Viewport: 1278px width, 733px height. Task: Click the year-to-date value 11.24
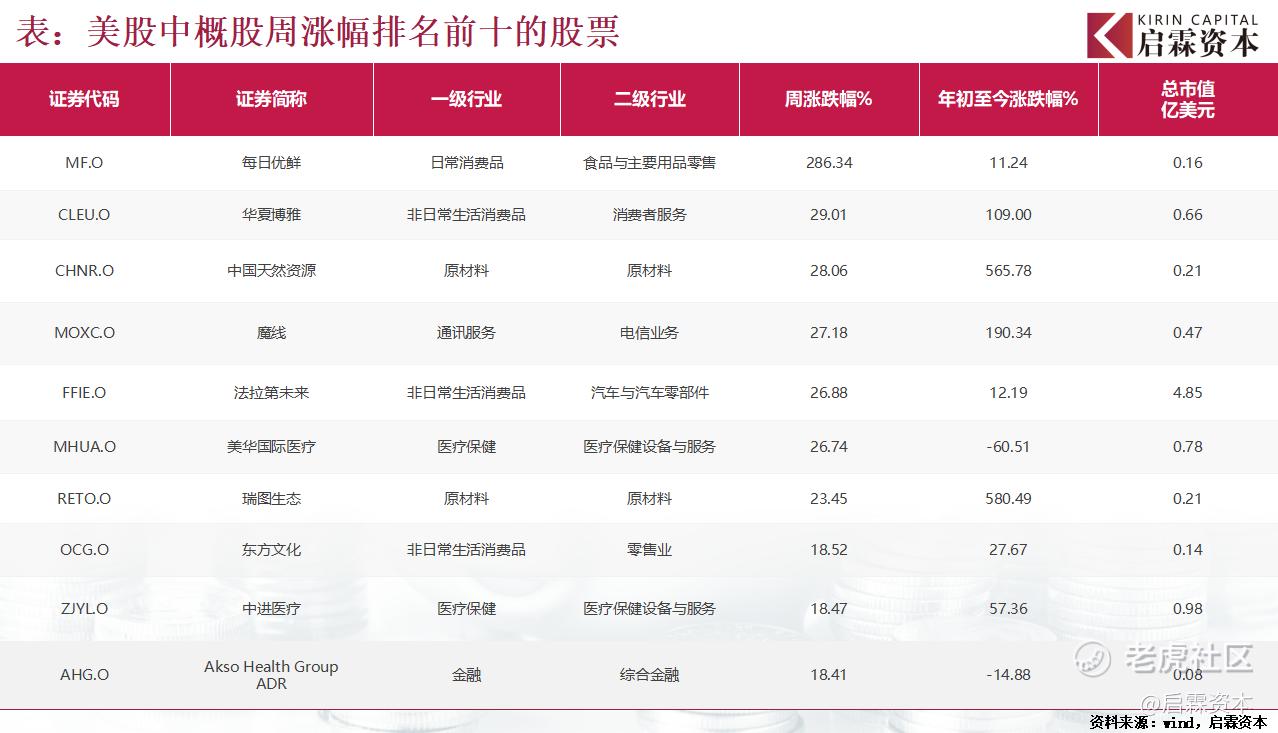coord(1008,162)
